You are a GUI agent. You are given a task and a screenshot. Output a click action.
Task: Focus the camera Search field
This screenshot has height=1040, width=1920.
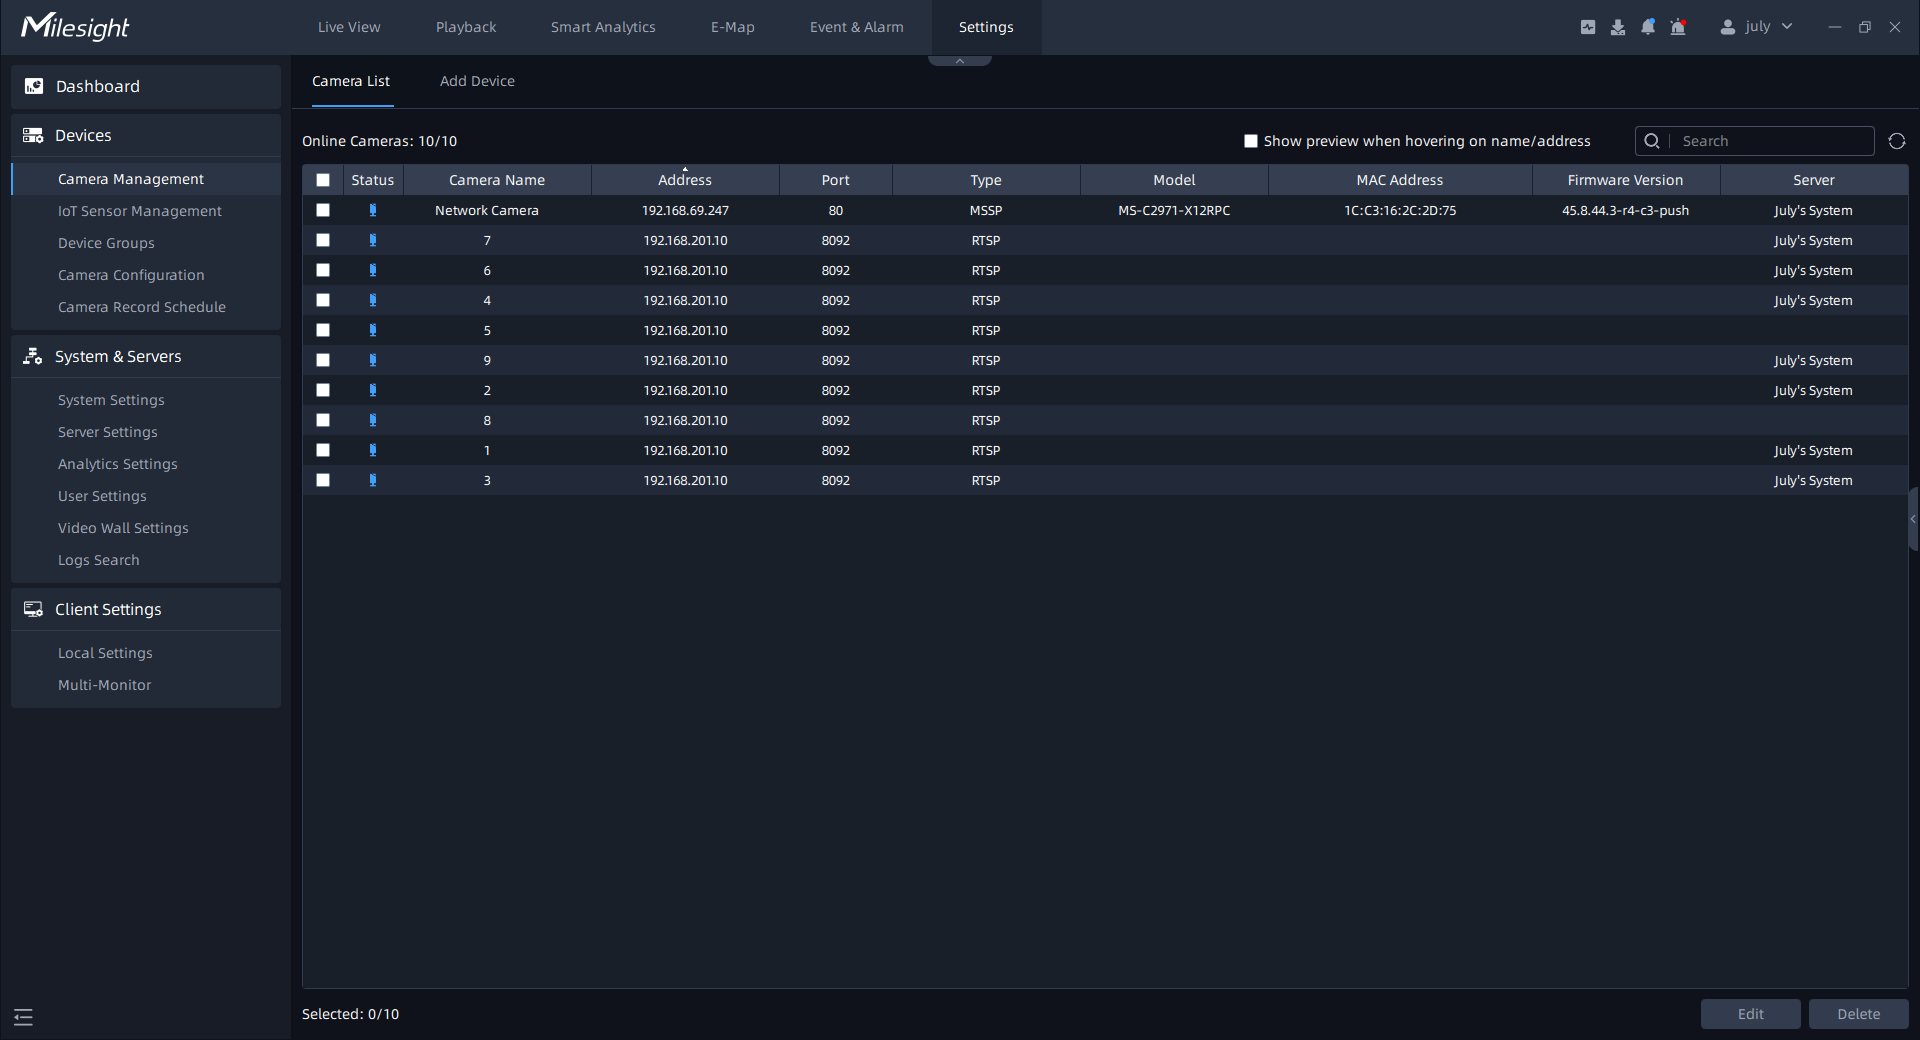(x=1770, y=141)
